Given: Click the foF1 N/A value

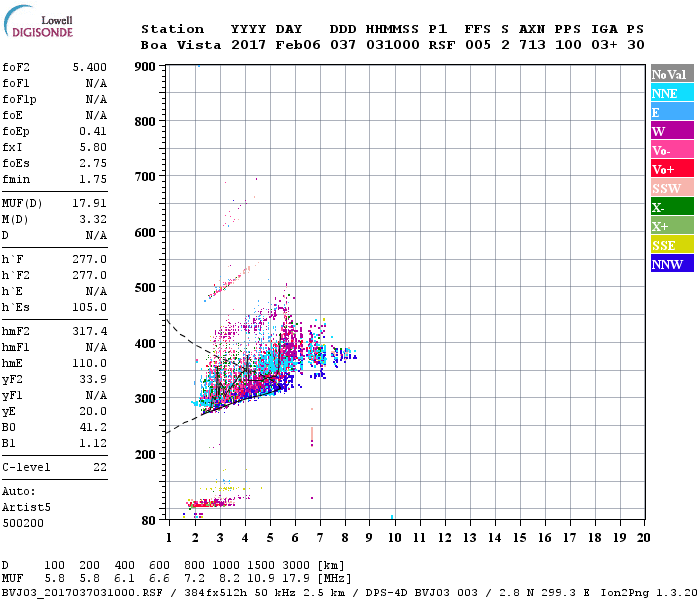Looking at the screenshot, I should coord(96,83).
